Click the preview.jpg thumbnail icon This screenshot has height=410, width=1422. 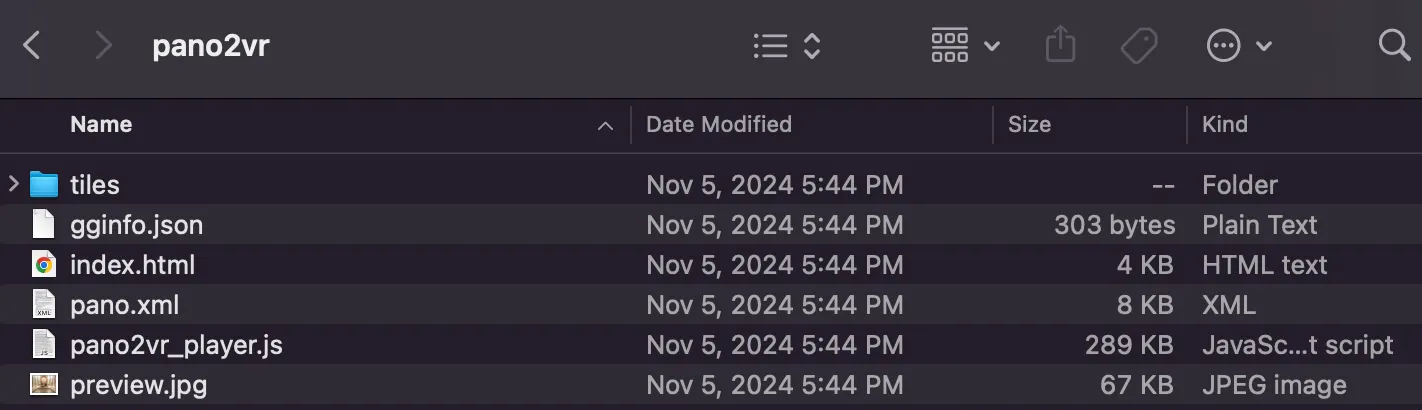coord(44,385)
